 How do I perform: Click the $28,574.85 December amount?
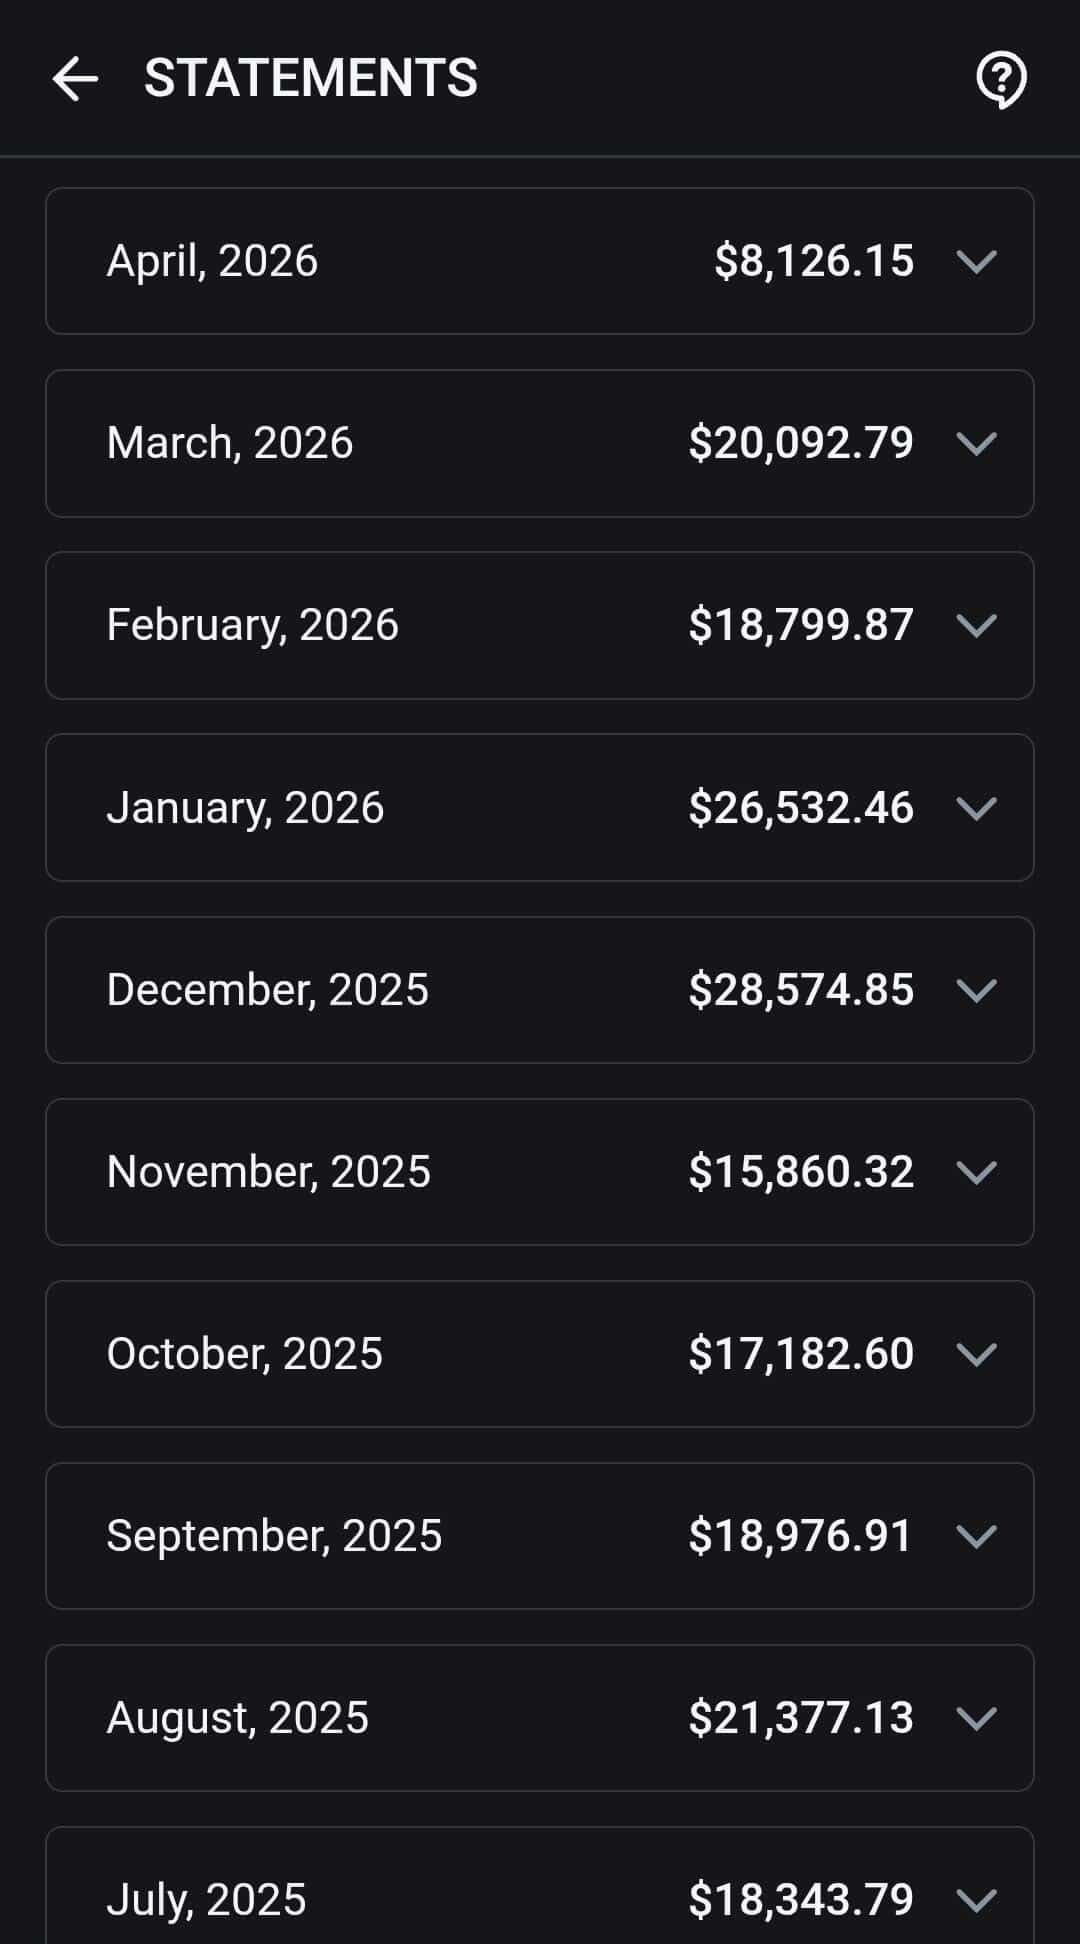click(800, 989)
